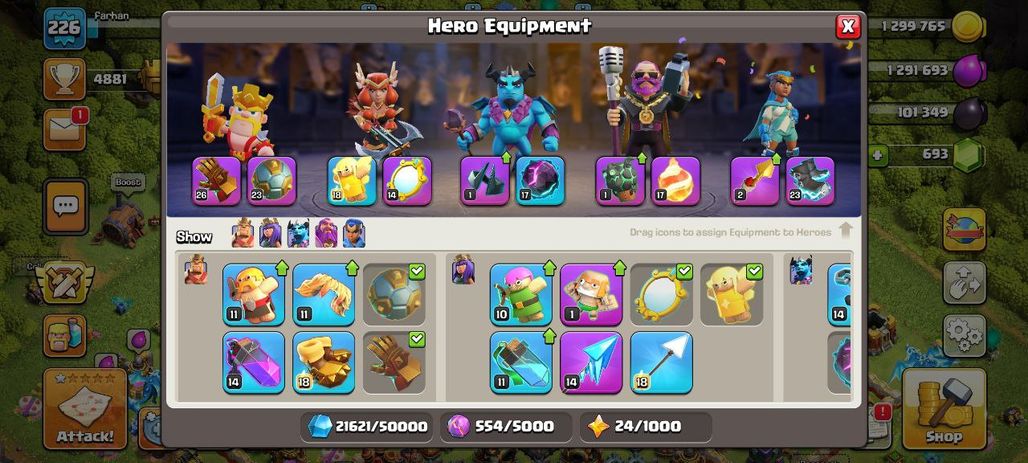Open the settings gears icon

tap(964, 336)
